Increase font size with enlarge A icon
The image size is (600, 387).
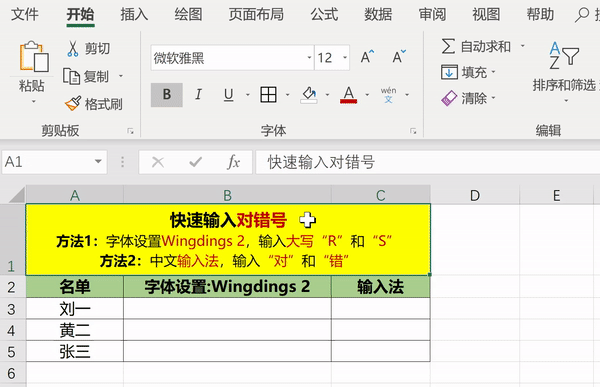tap(367, 57)
